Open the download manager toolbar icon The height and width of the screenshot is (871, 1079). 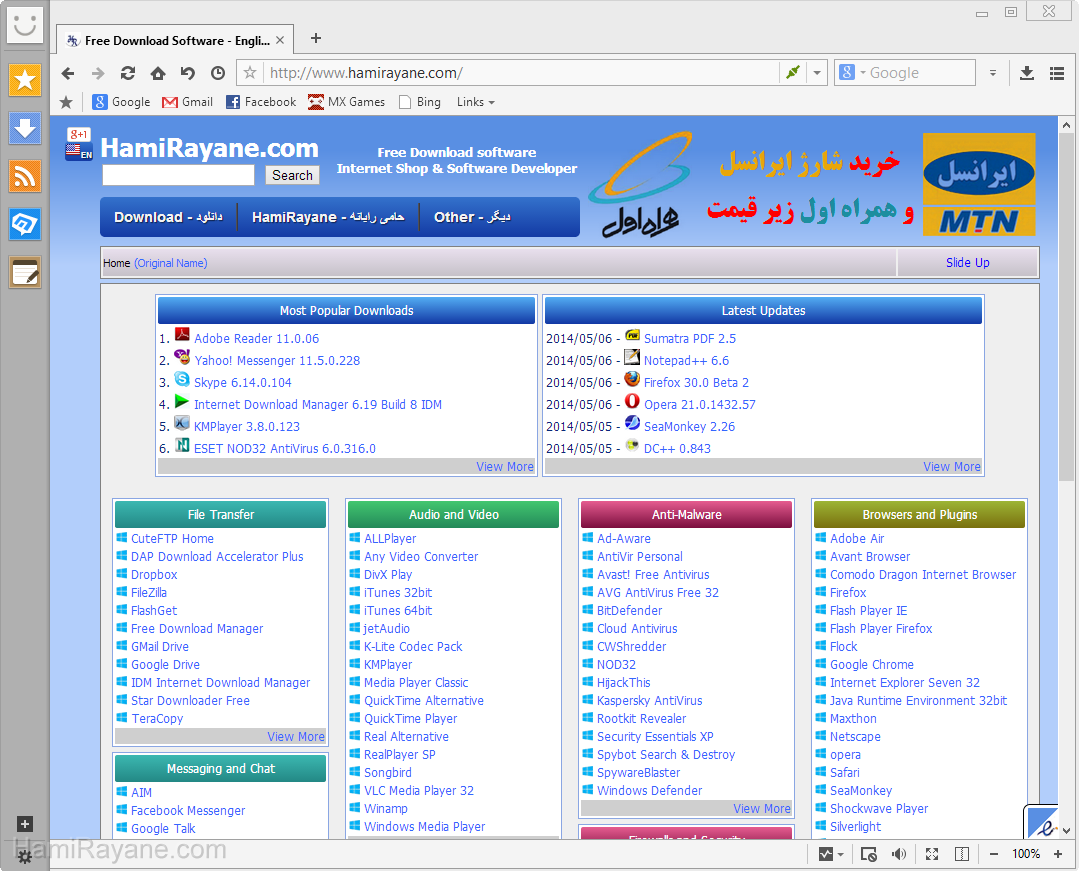coord(1027,73)
